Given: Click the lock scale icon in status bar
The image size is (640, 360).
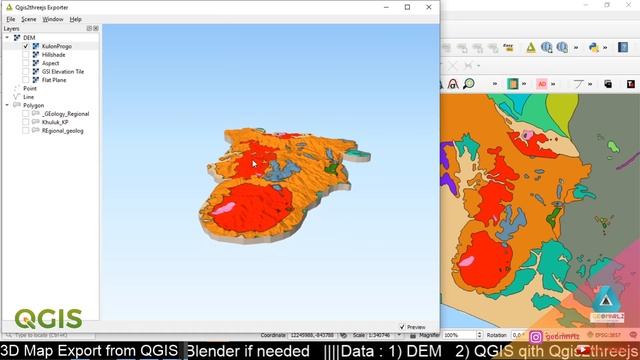Looking at the screenshot, I should point(413,335).
